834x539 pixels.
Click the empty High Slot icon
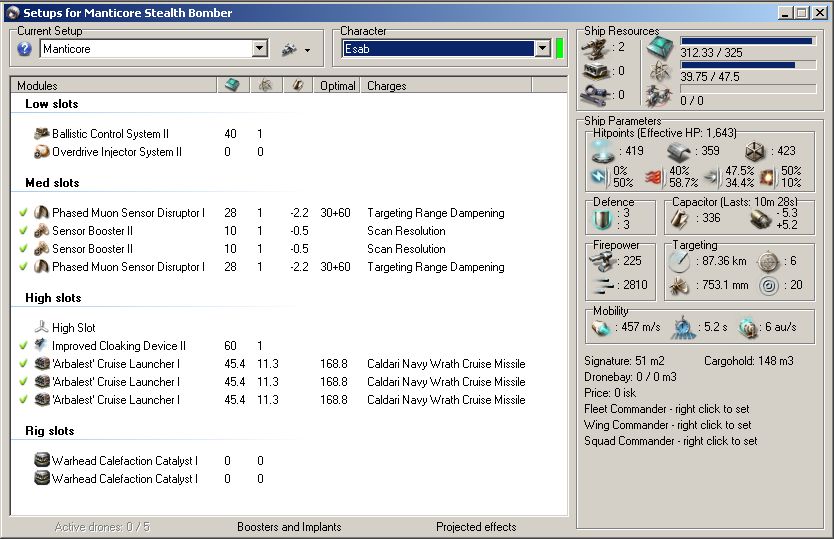[x=41, y=327]
